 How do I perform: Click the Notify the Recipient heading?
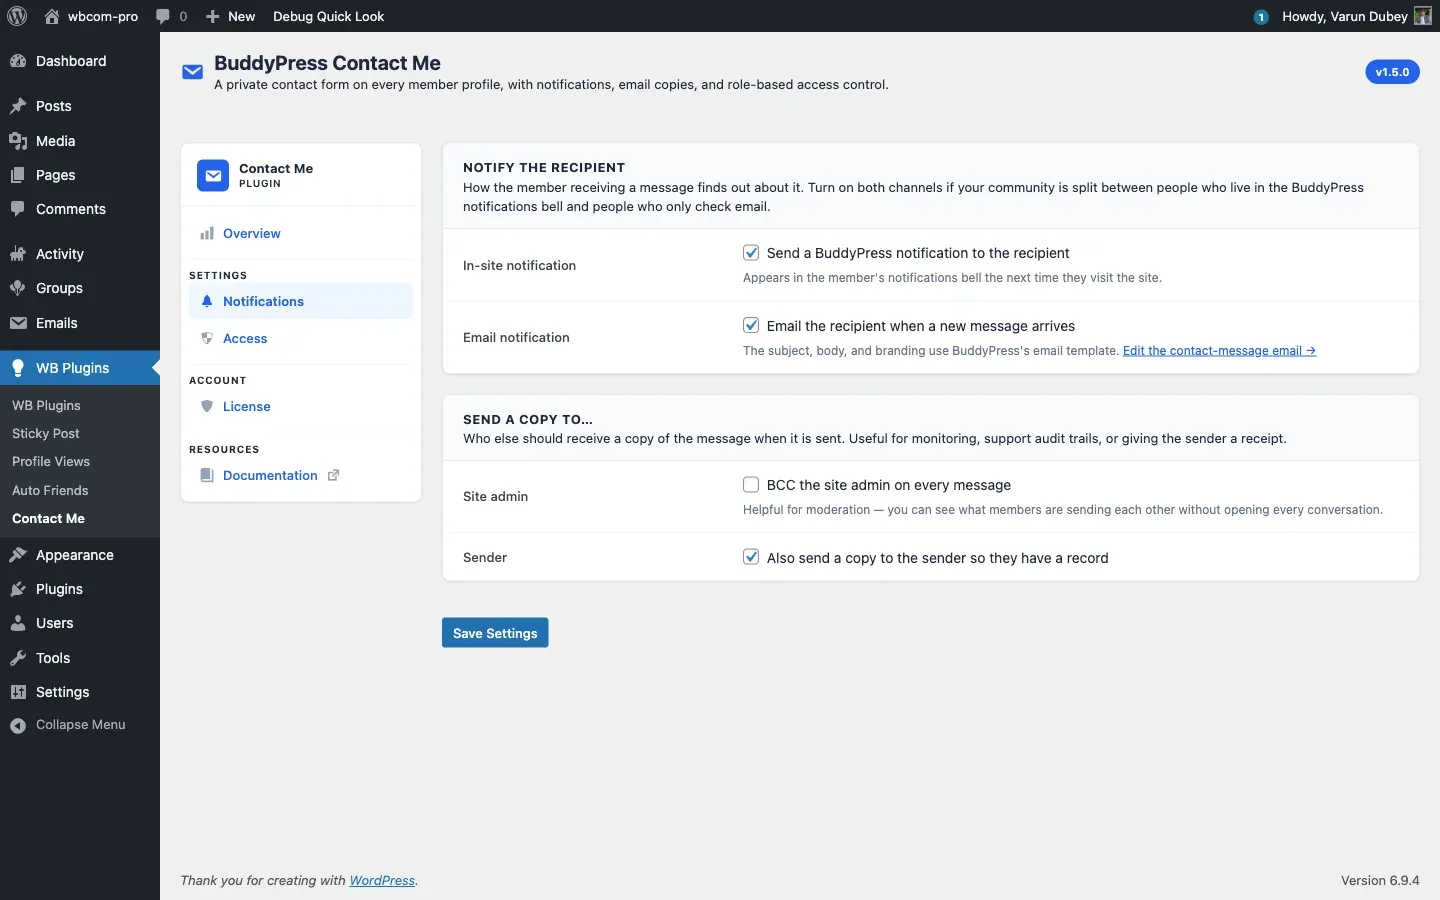point(544,168)
